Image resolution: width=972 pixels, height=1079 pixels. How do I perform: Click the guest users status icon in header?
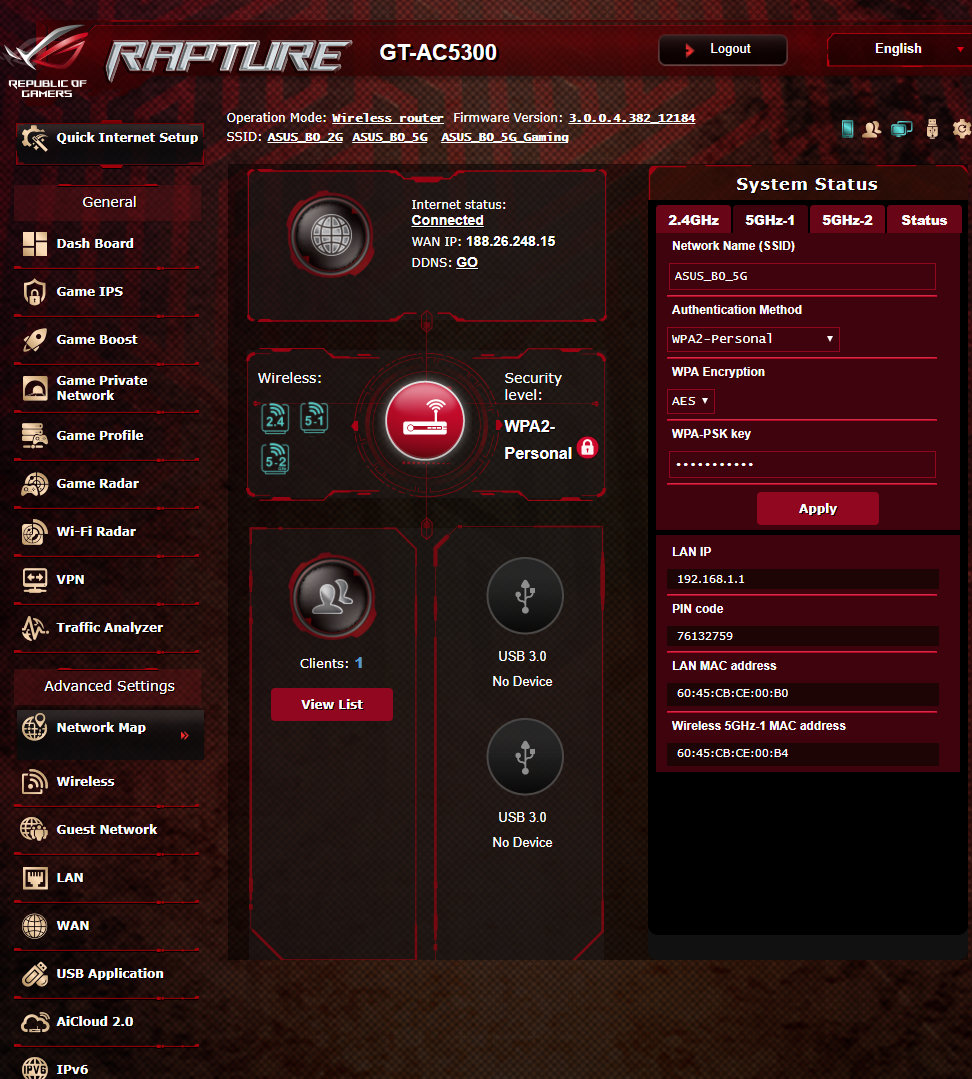click(x=872, y=129)
